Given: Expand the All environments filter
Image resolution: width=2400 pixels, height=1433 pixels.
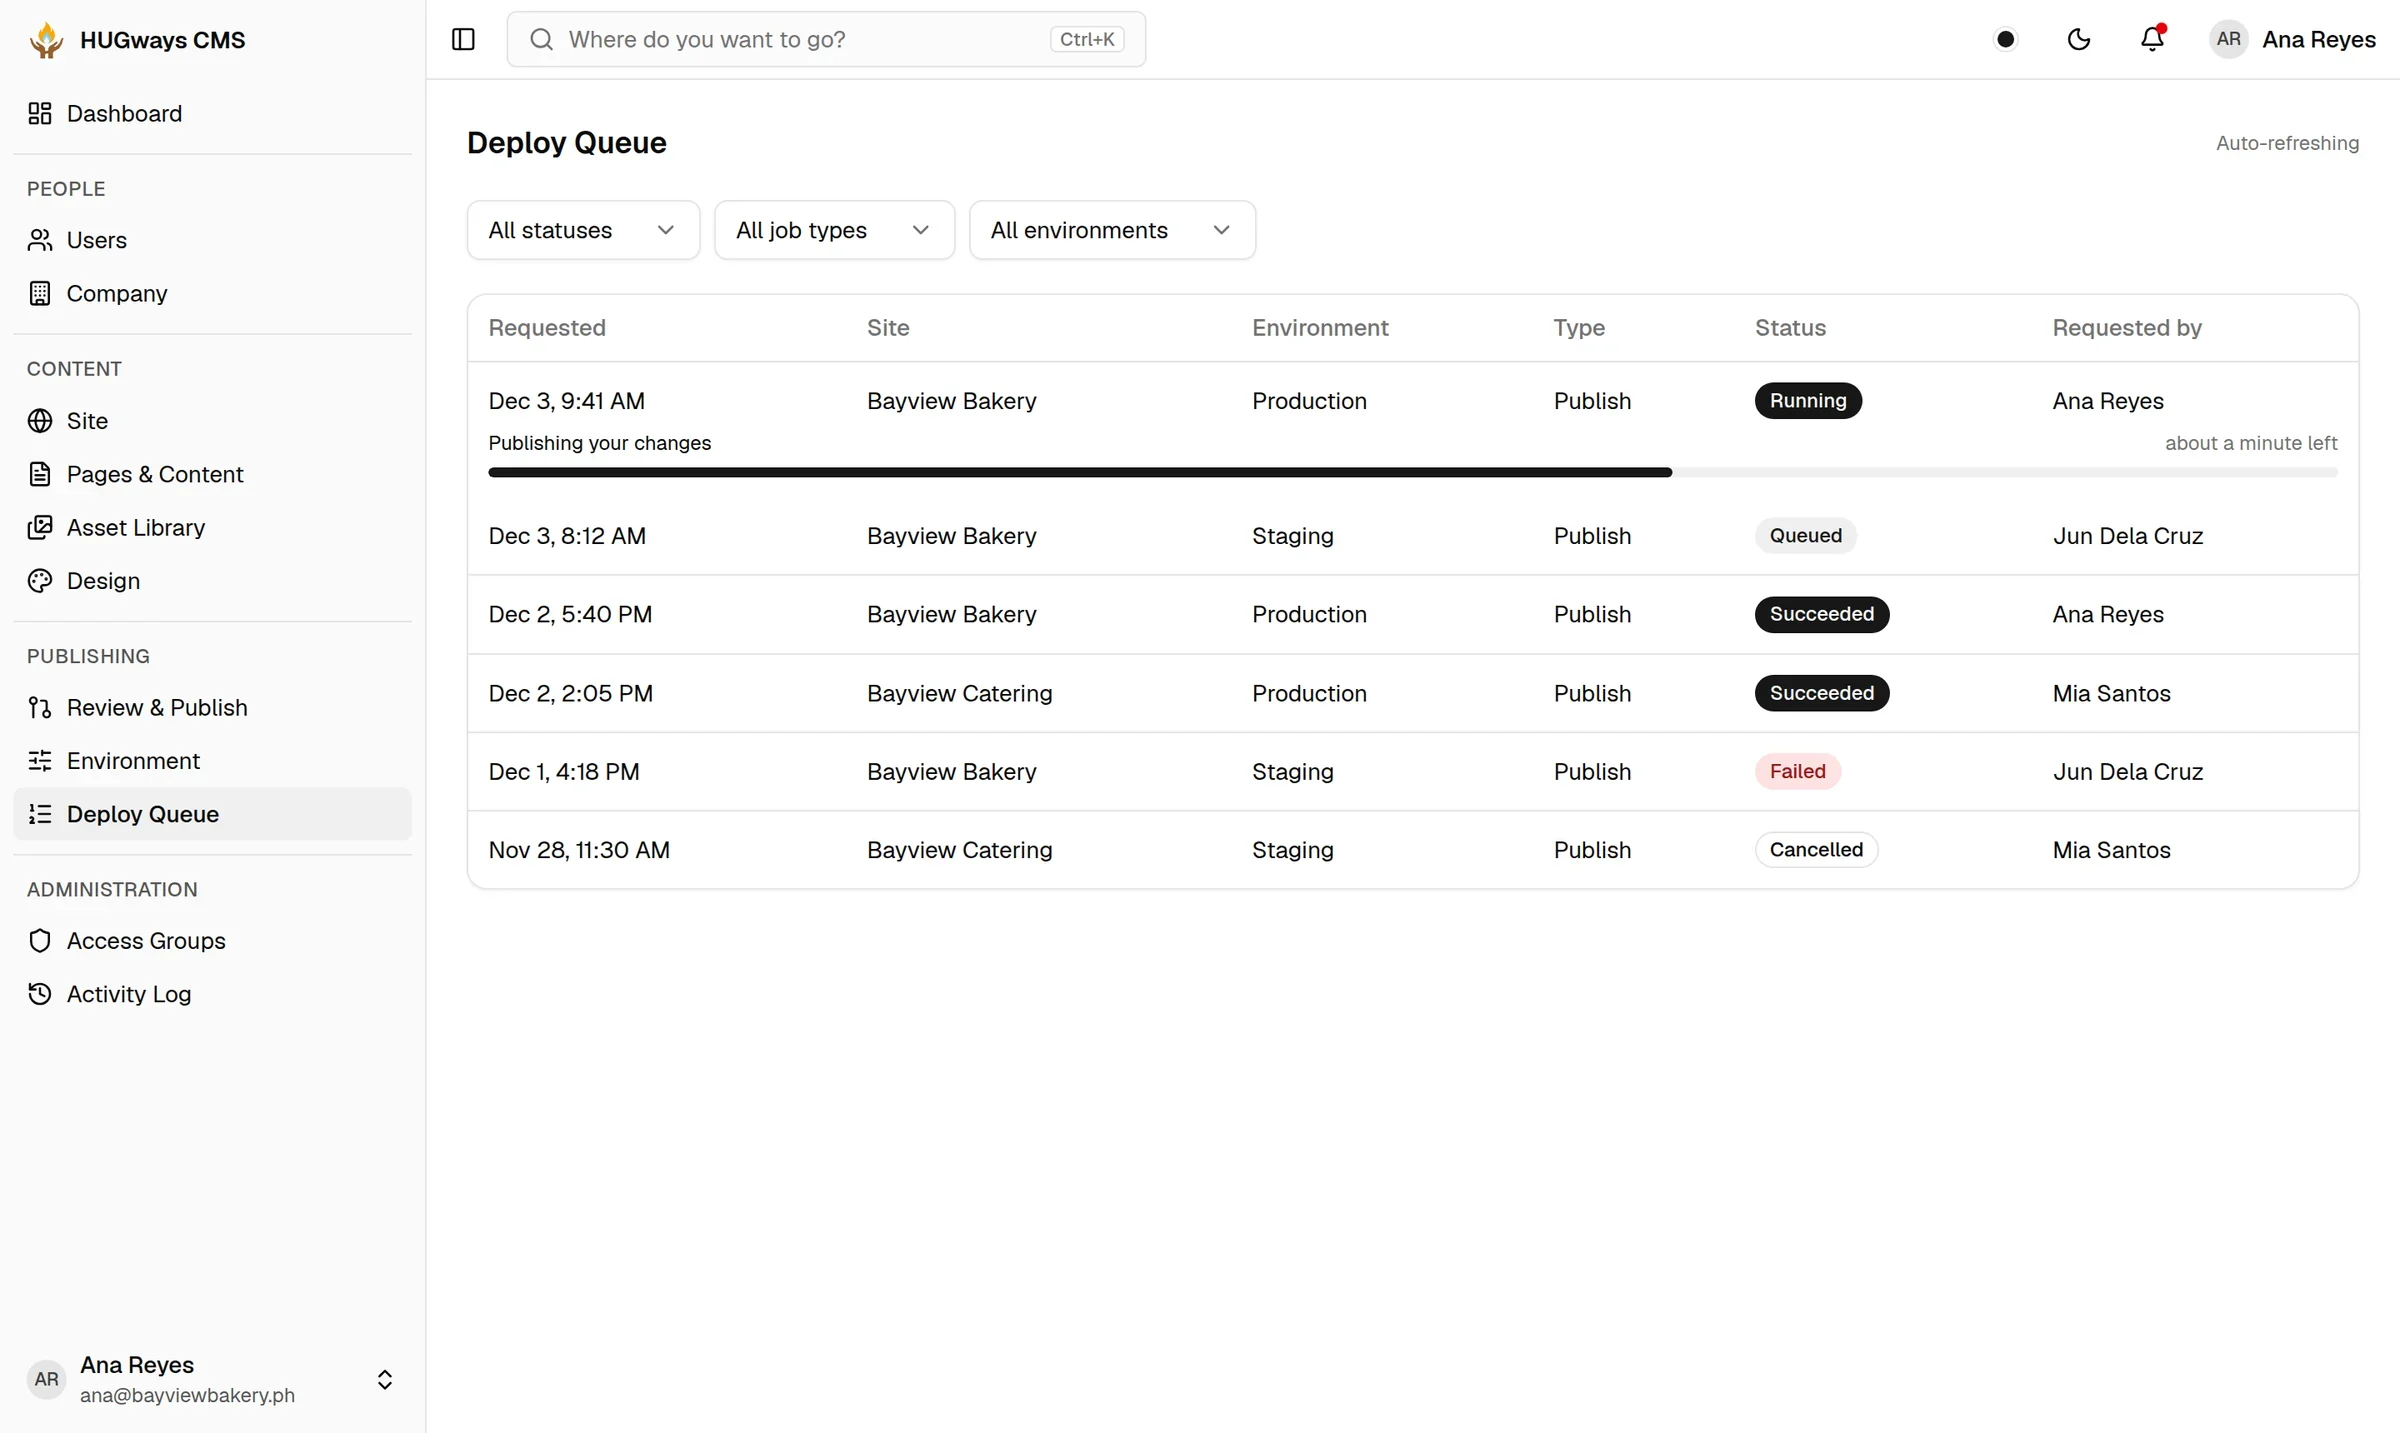Looking at the screenshot, I should (1112, 230).
